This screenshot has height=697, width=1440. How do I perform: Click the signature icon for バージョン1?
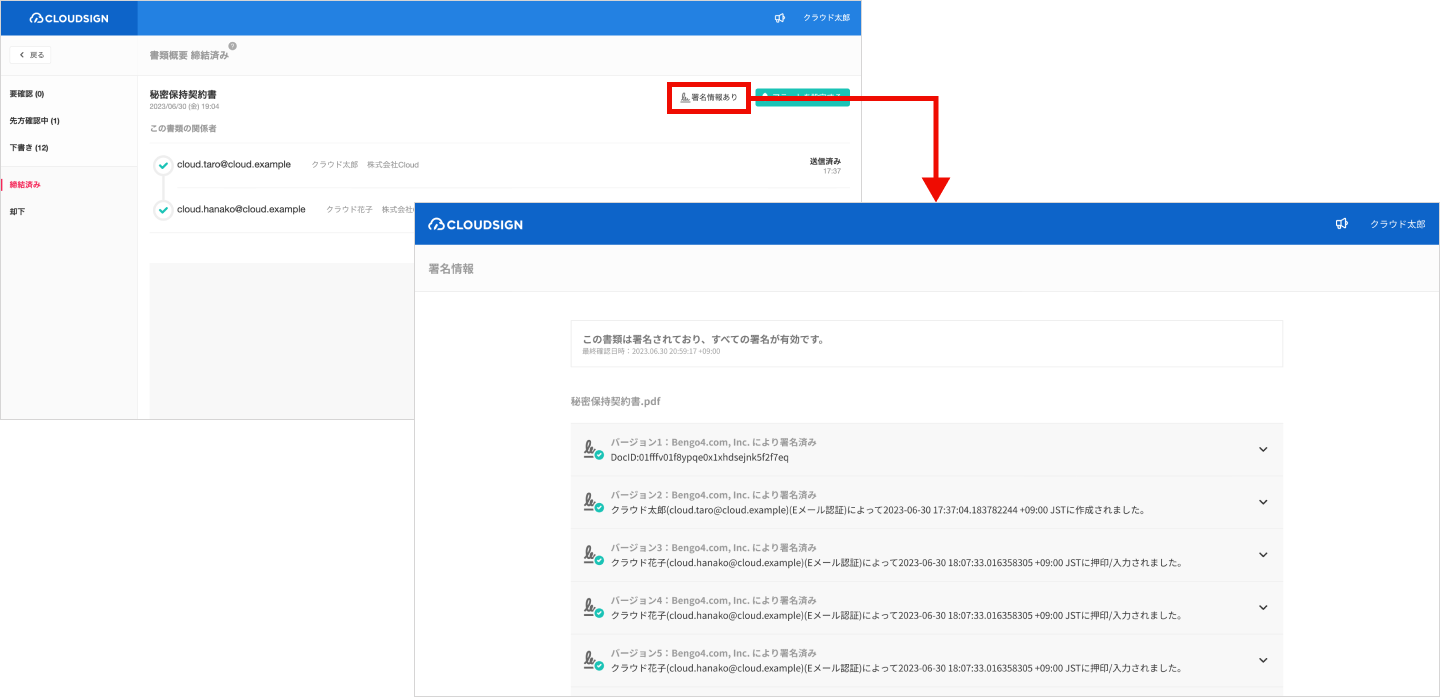(593, 449)
